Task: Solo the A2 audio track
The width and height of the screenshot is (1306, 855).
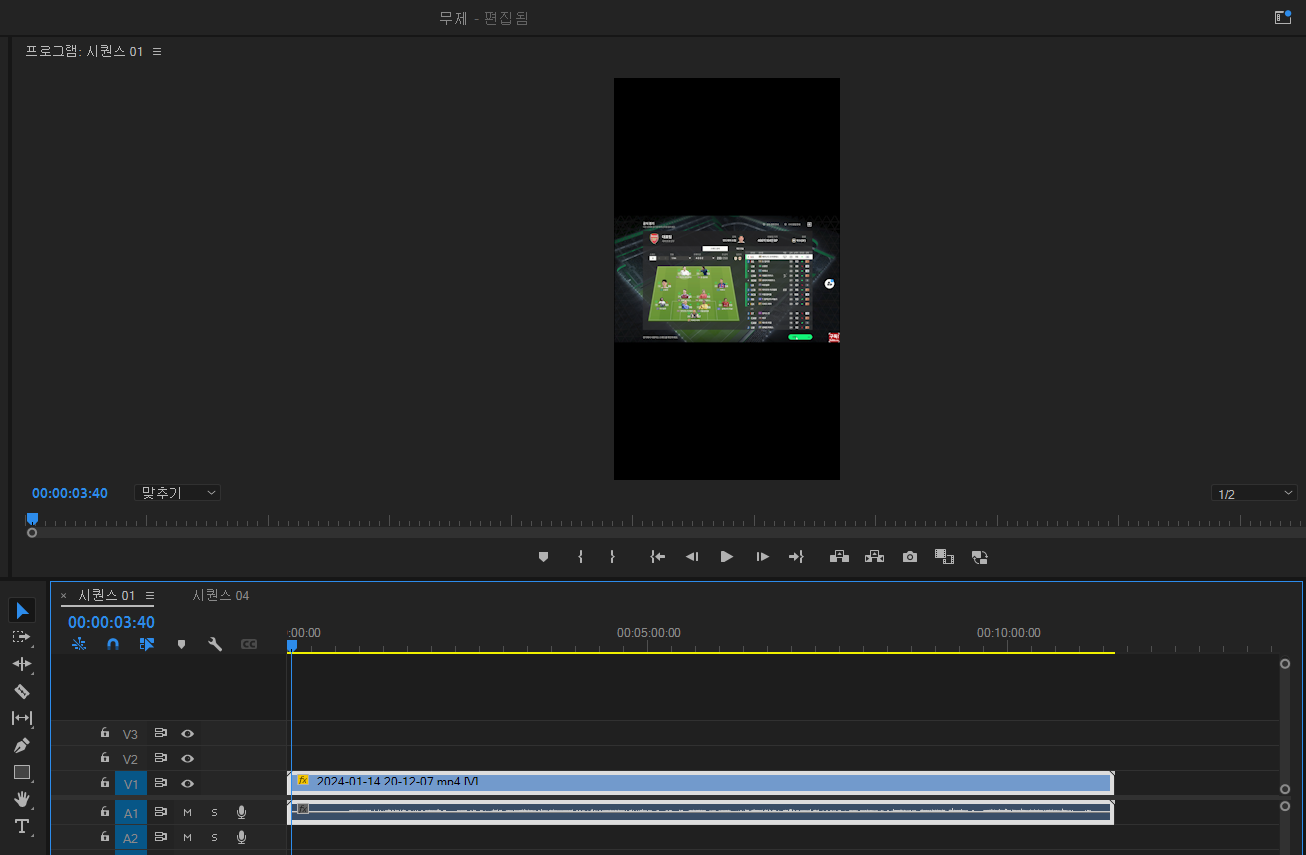Action: [214, 838]
